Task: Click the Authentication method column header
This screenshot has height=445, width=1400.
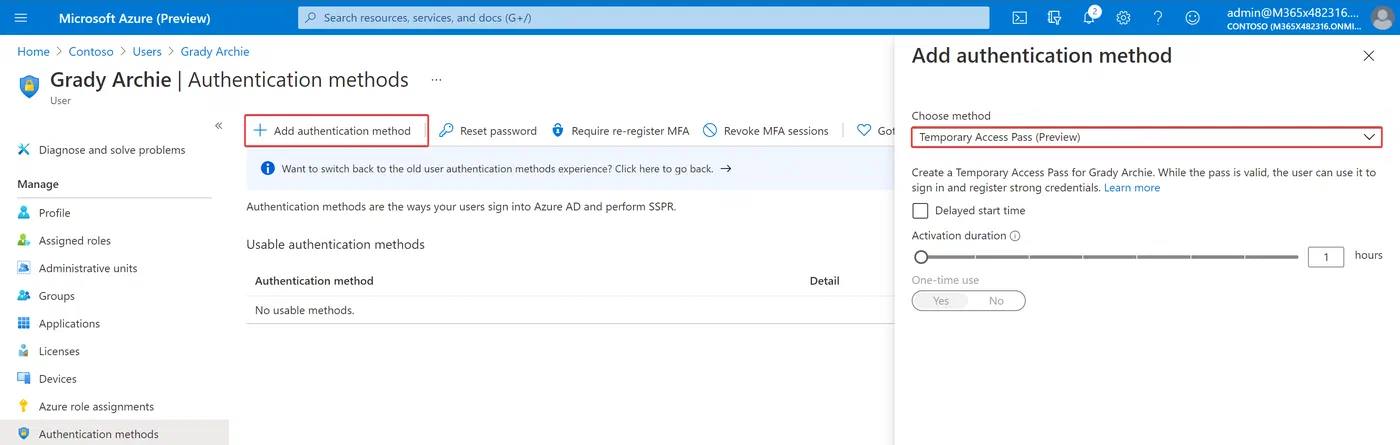Action: point(314,281)
